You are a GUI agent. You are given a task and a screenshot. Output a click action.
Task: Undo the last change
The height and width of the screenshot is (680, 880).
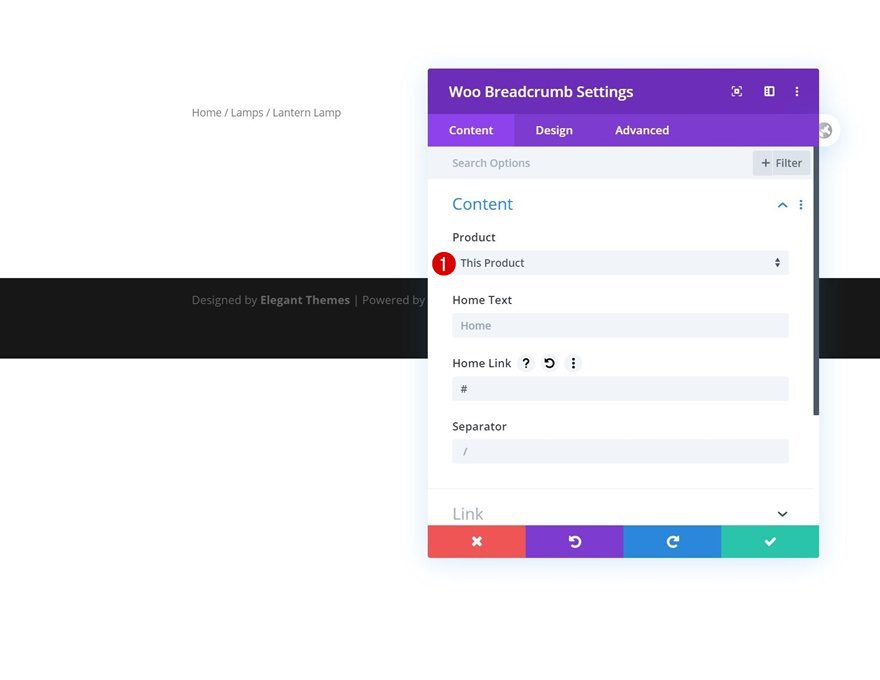(x=573, y=541)
